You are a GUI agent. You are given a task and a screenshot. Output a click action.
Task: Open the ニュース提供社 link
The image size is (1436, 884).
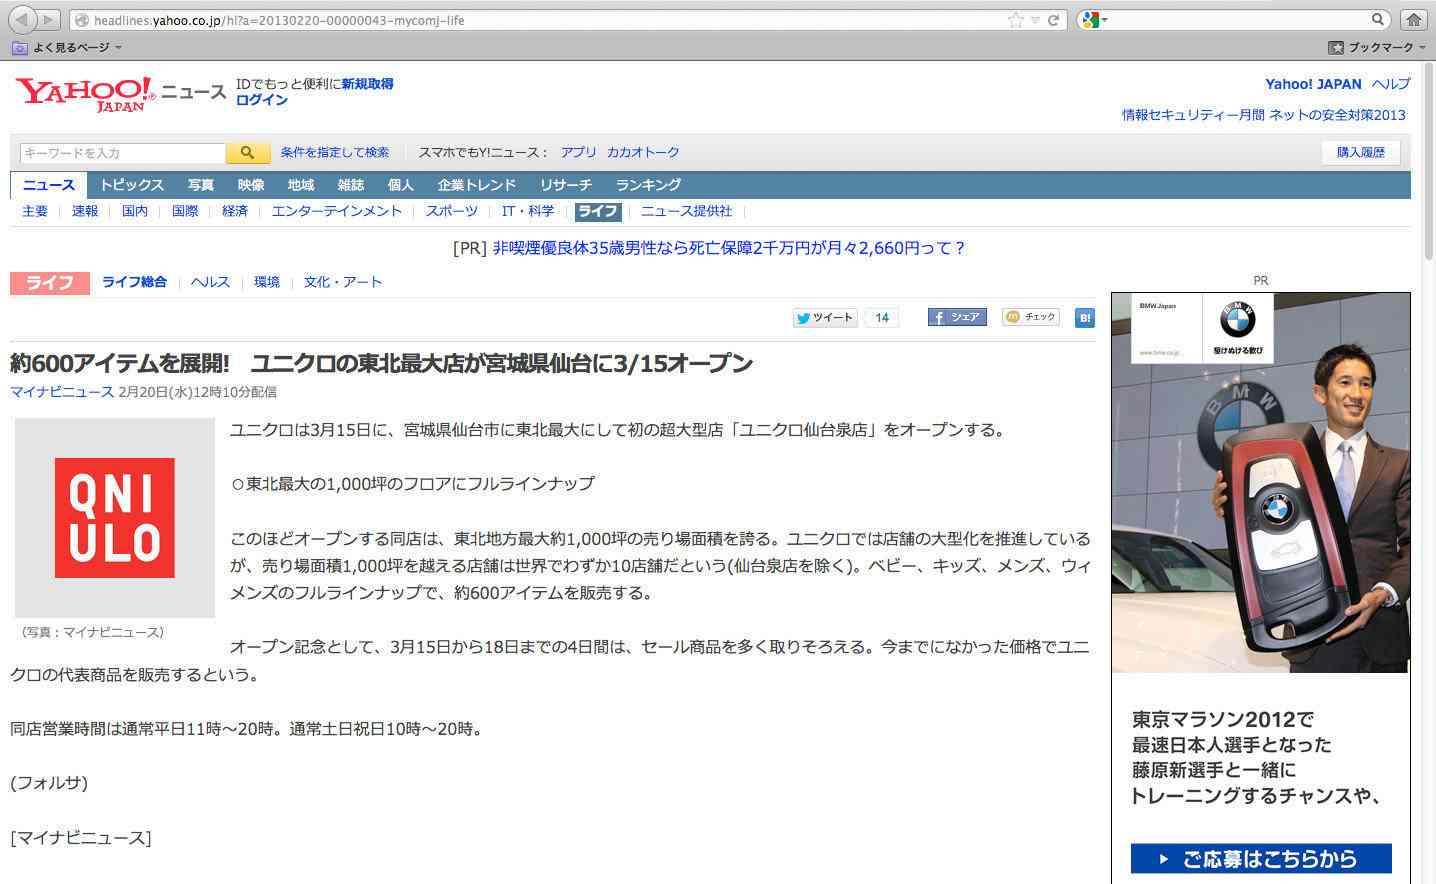point(687,211)
